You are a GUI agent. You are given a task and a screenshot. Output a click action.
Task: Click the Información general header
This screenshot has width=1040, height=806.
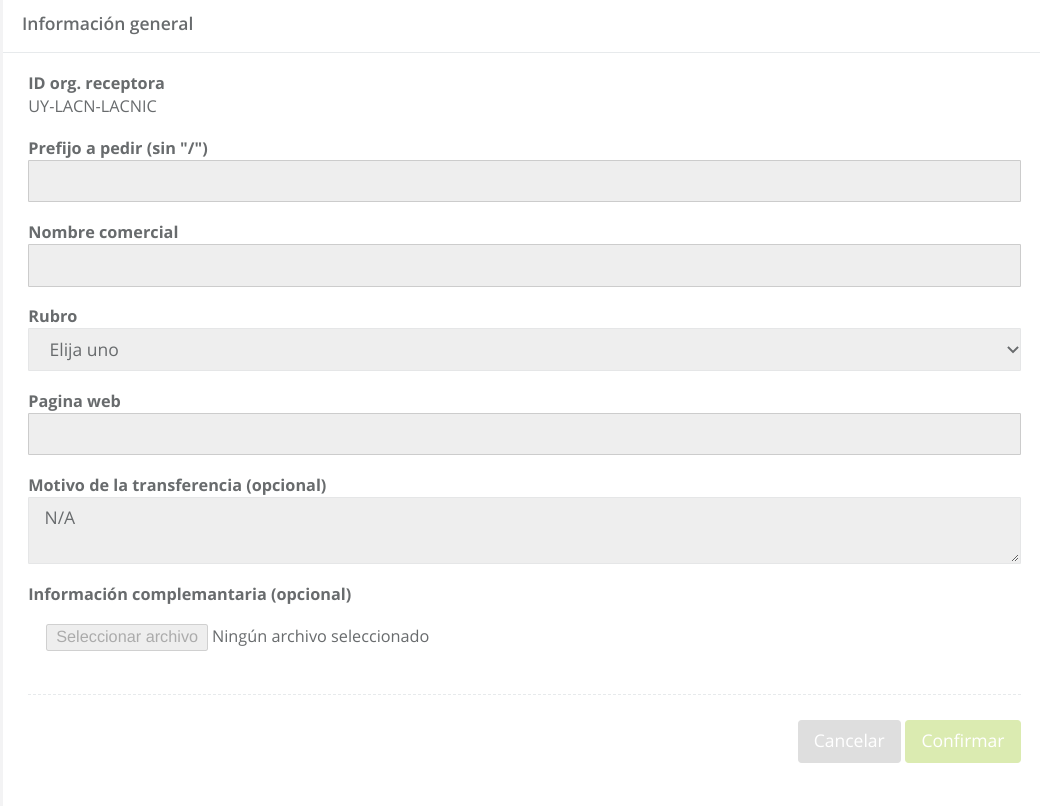point(107,24)
